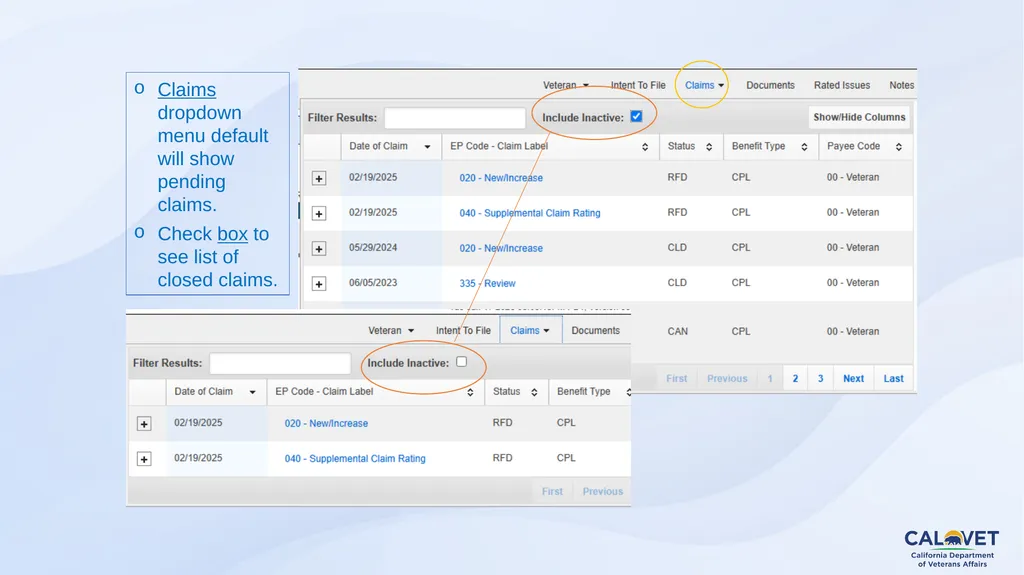
Task: Open 040 - Supplemental Claim Rating link upper table
Action: tap(530, 213)
